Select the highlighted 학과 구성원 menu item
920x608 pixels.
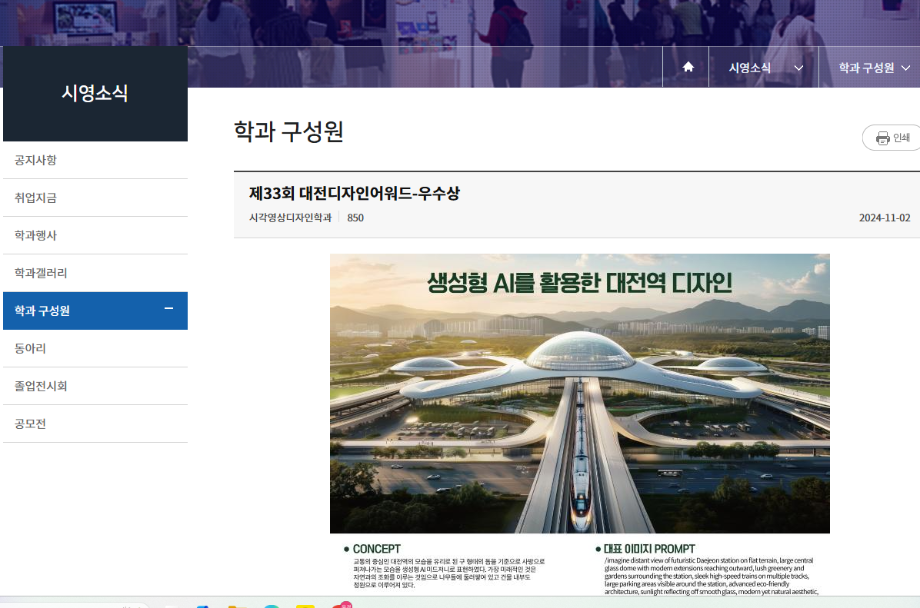(x=42, y=311)
